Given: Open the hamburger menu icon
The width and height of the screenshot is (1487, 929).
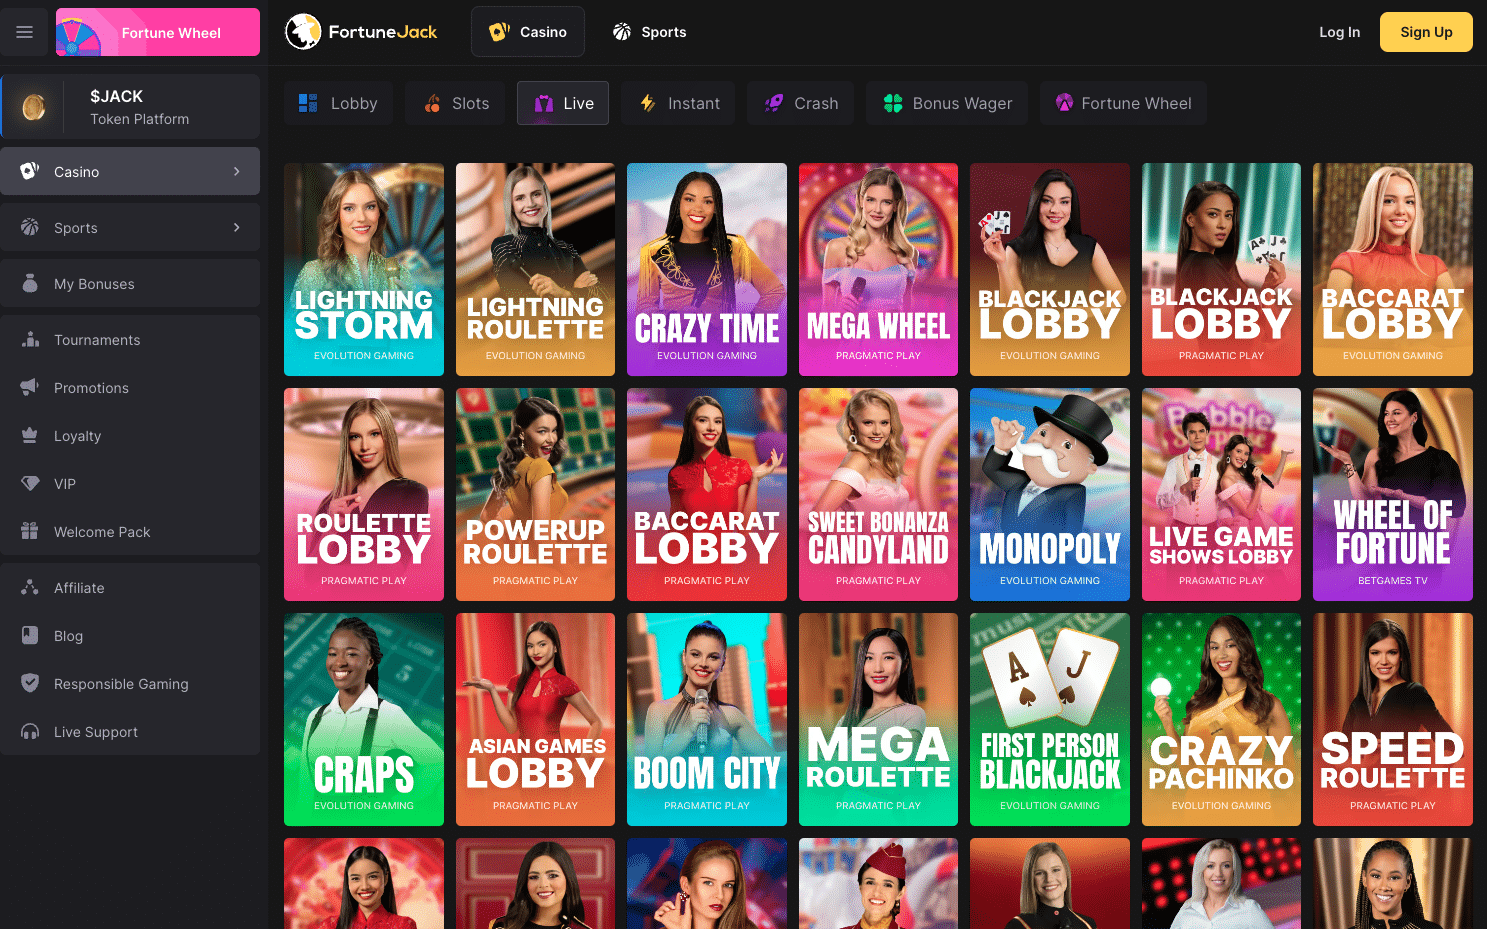Looking at the screenshot, I should tap(24, 32).
